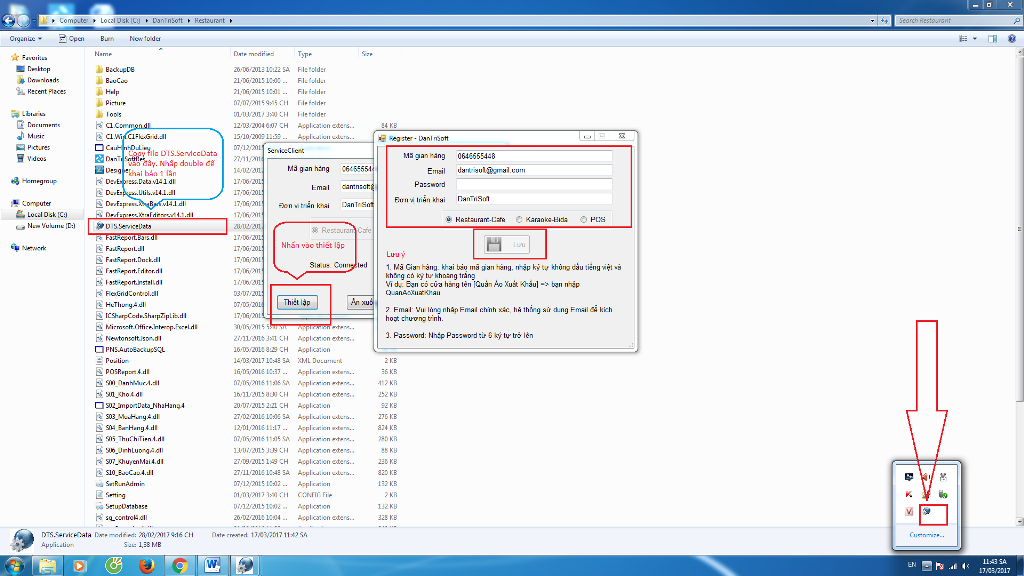Select the S02_ImportData_NhaHang.4 file
Image resolution: width=1024 pixels, height=576 pixels.
click(x=144, y=406)
